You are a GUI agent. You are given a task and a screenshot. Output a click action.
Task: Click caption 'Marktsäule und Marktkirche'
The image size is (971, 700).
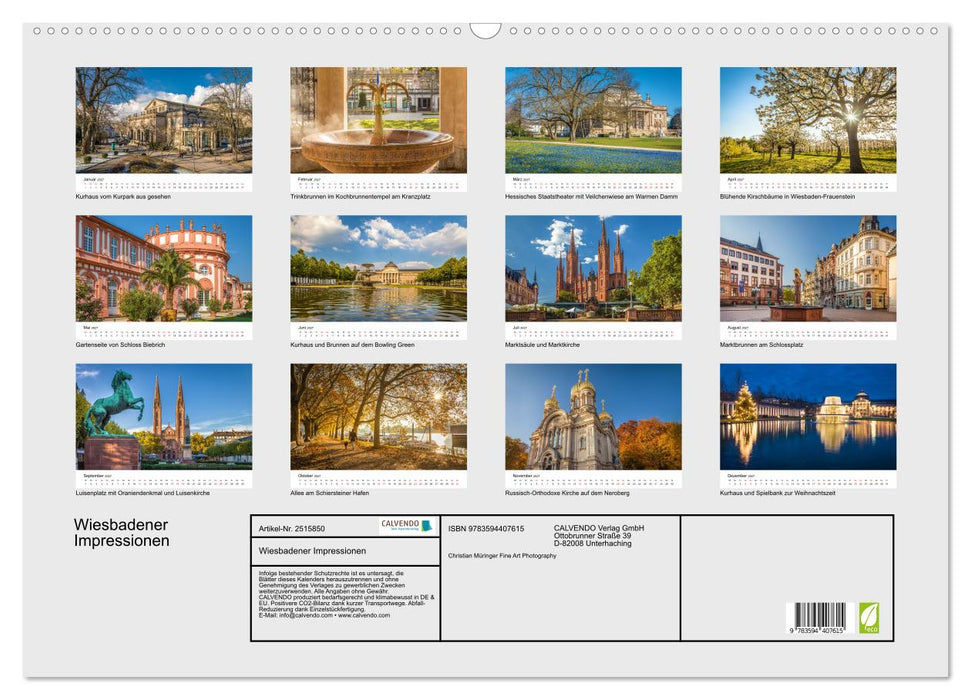(x=542, y=344)
